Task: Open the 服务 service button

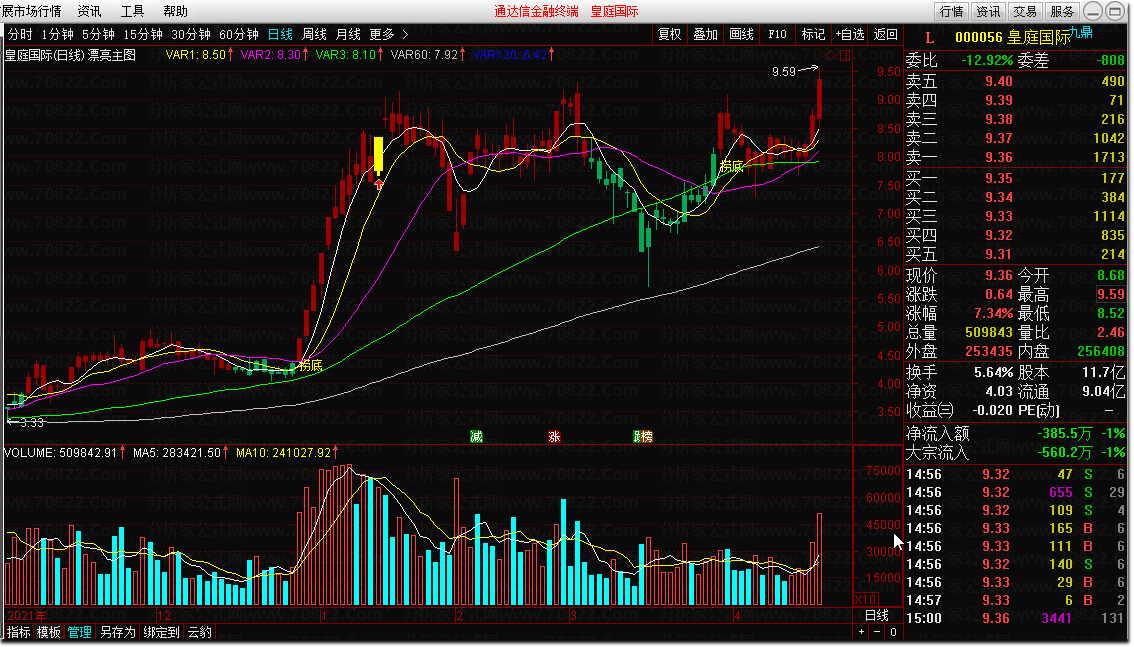Action: click(x=1062, y=11)
